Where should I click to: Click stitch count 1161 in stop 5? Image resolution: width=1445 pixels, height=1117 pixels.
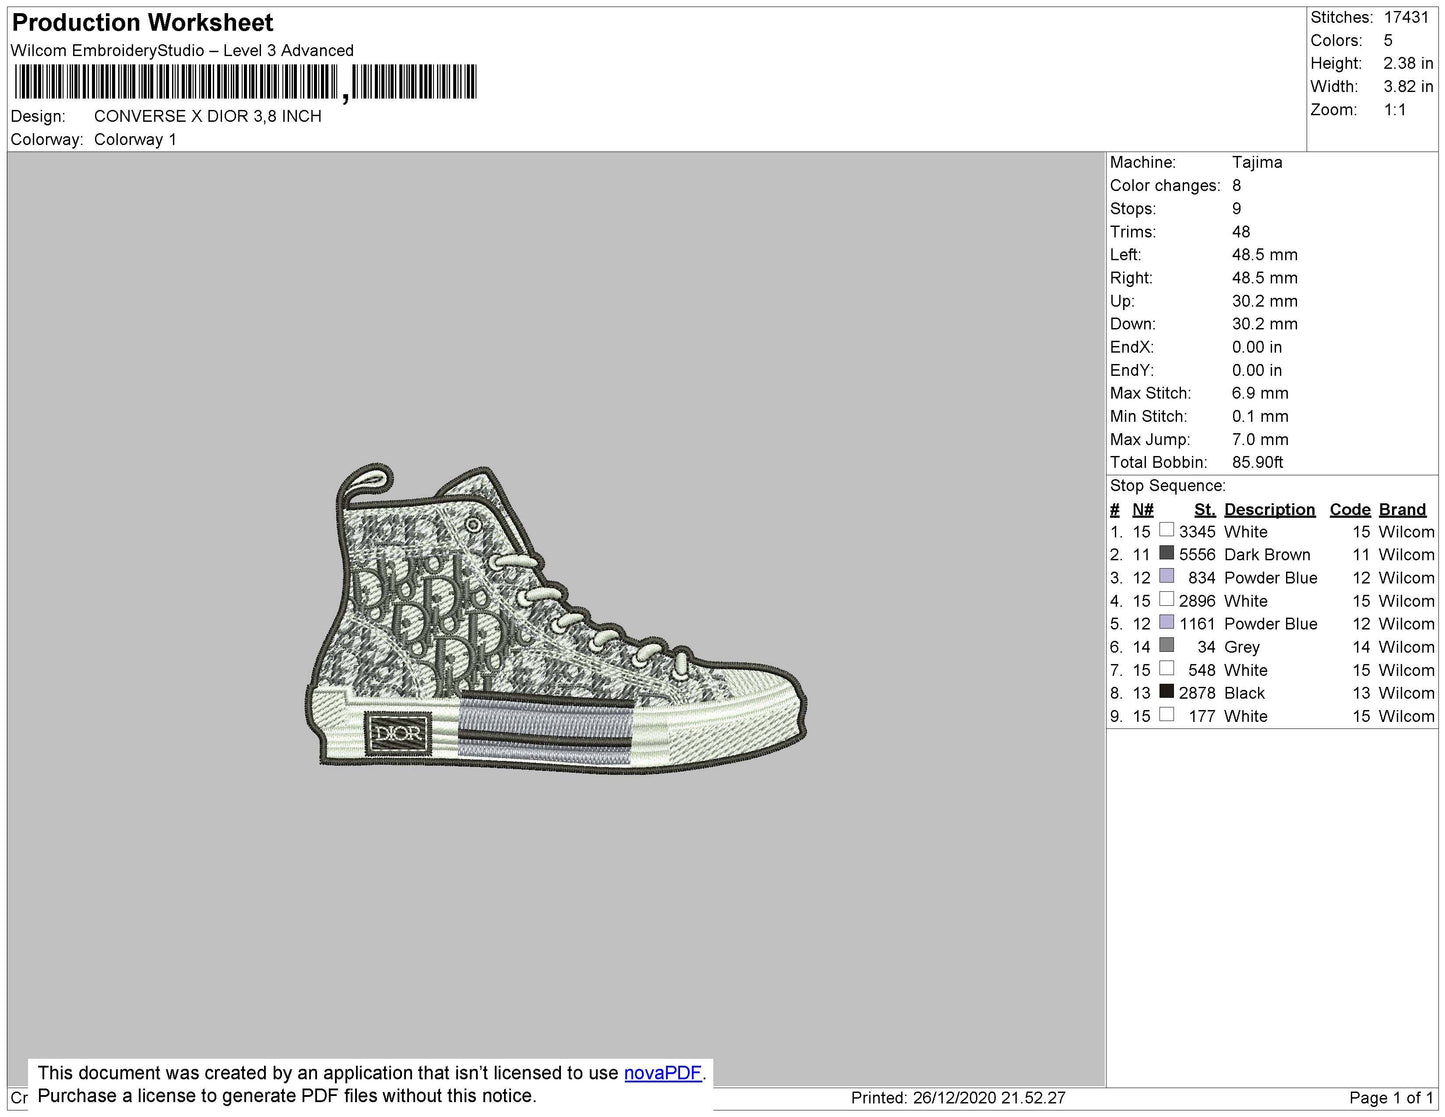1197,623
